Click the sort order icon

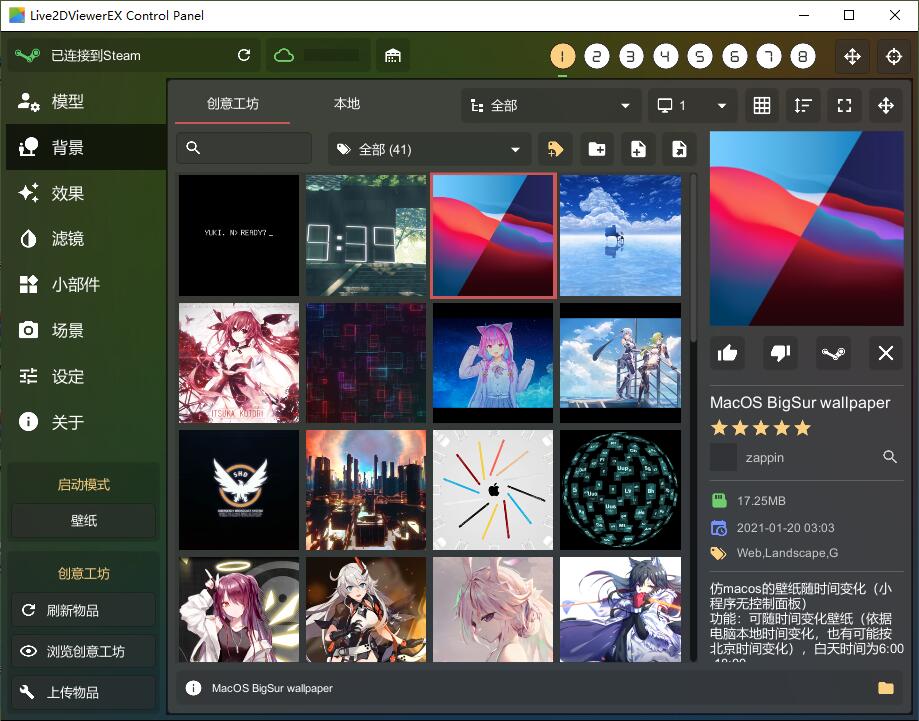[802, 106]
